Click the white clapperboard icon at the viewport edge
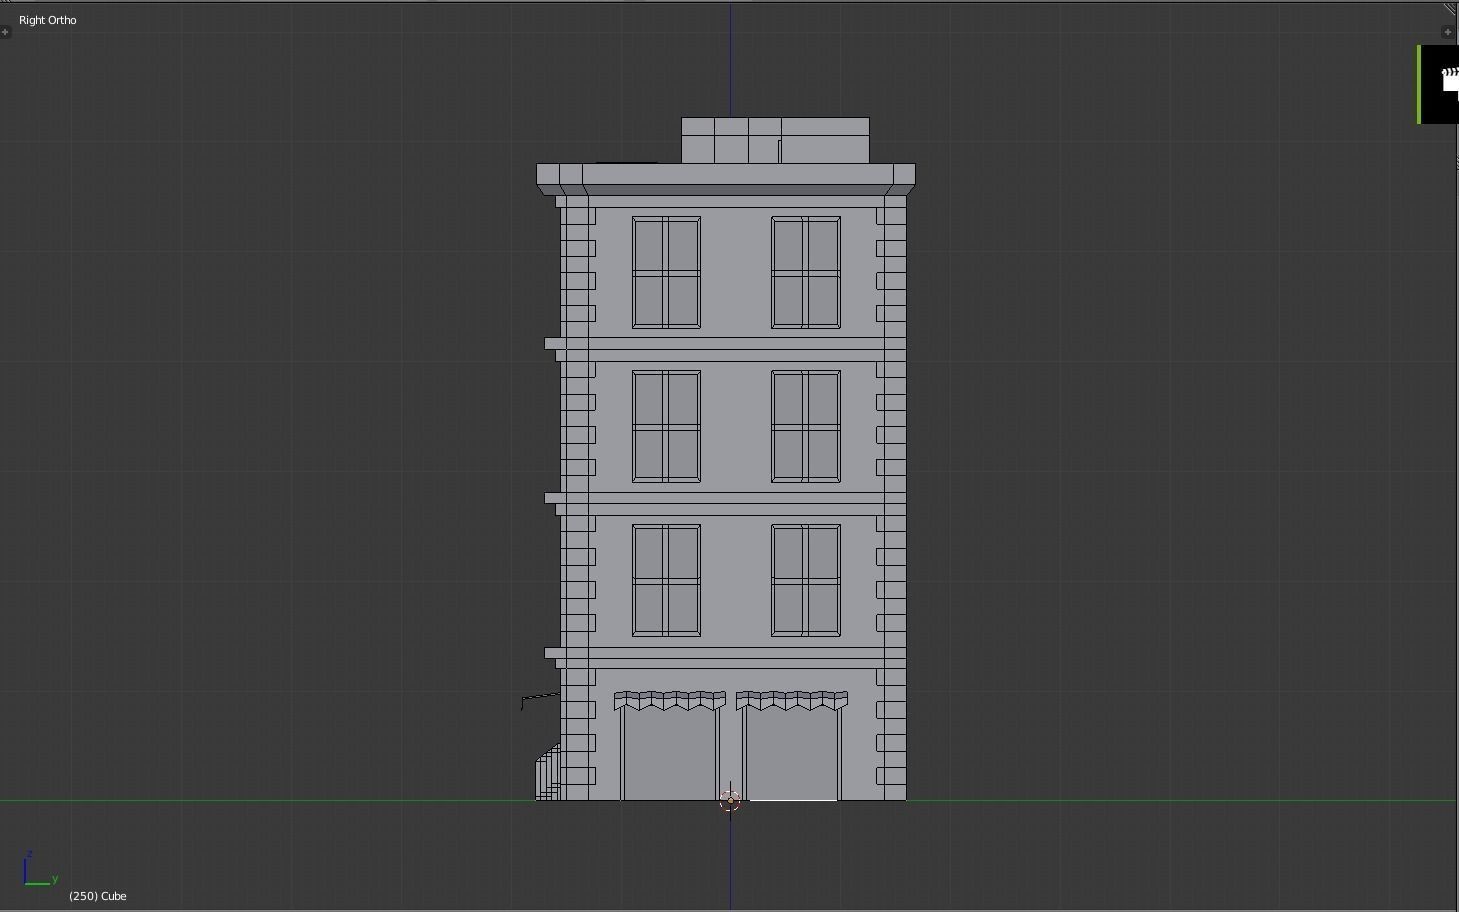The width and height of the screenshot is (1459, 912). [x=1449, y=80]
